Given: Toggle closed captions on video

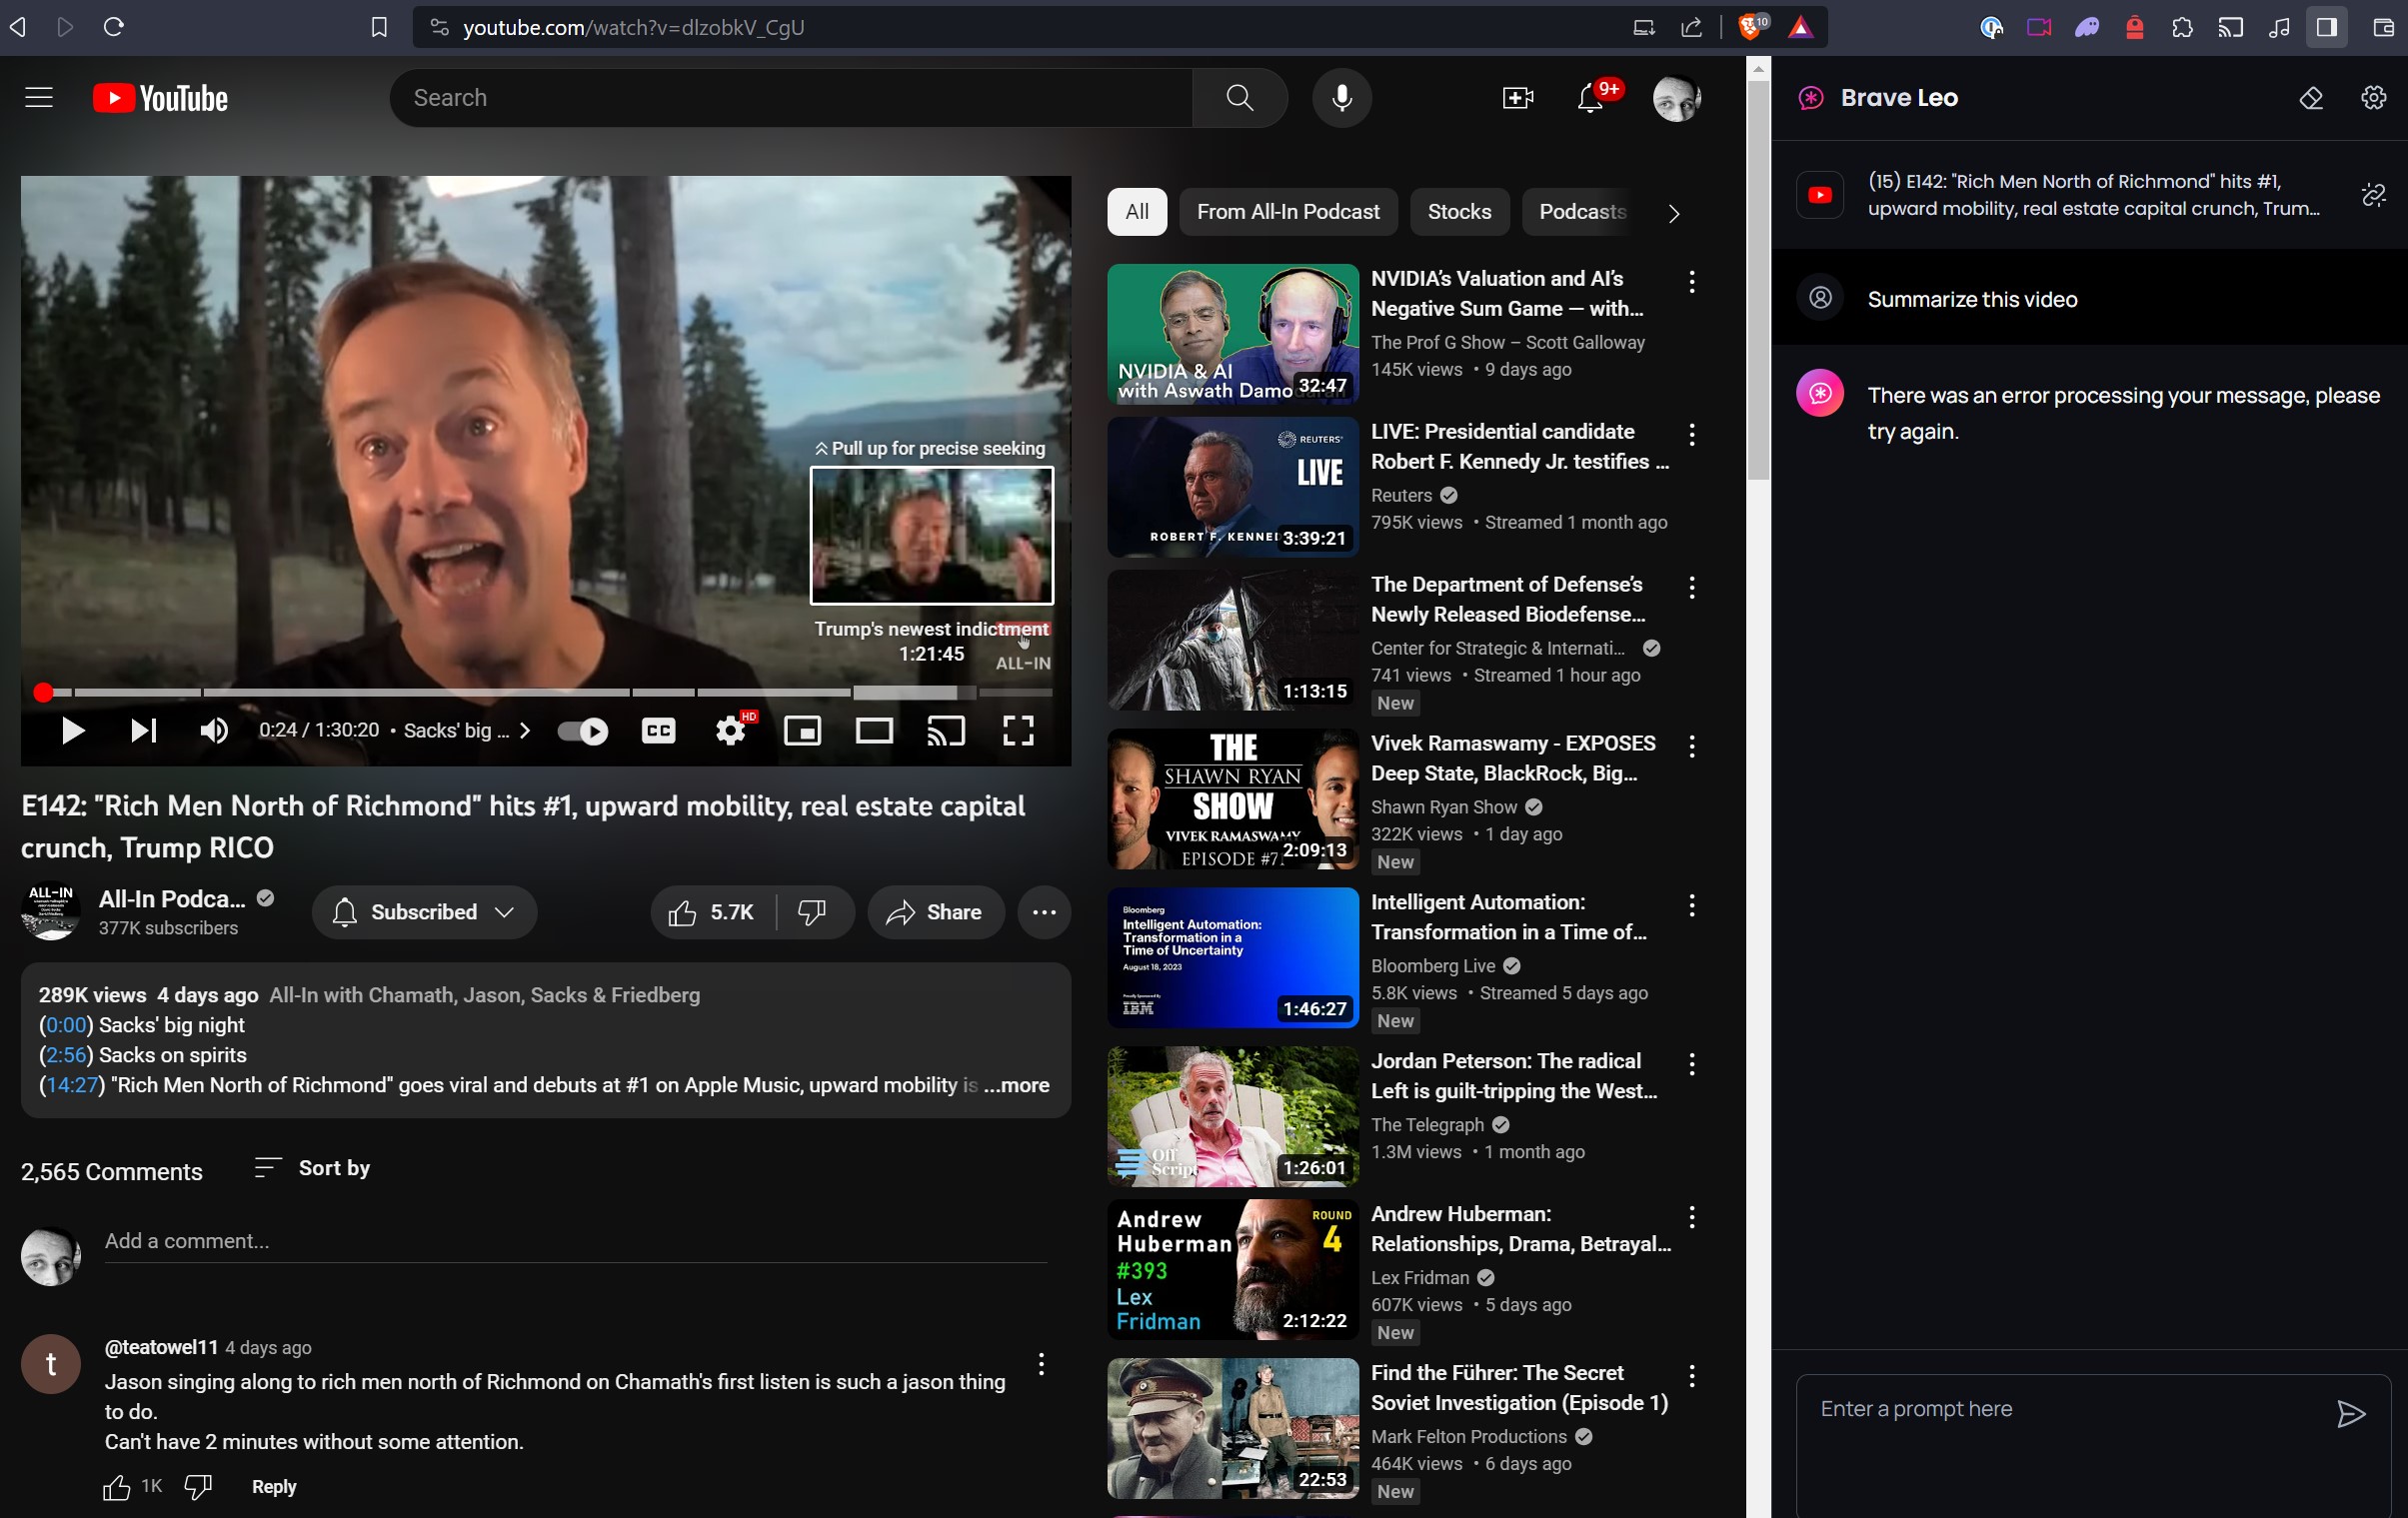Looking at the screenshot, I should (658, 731).
